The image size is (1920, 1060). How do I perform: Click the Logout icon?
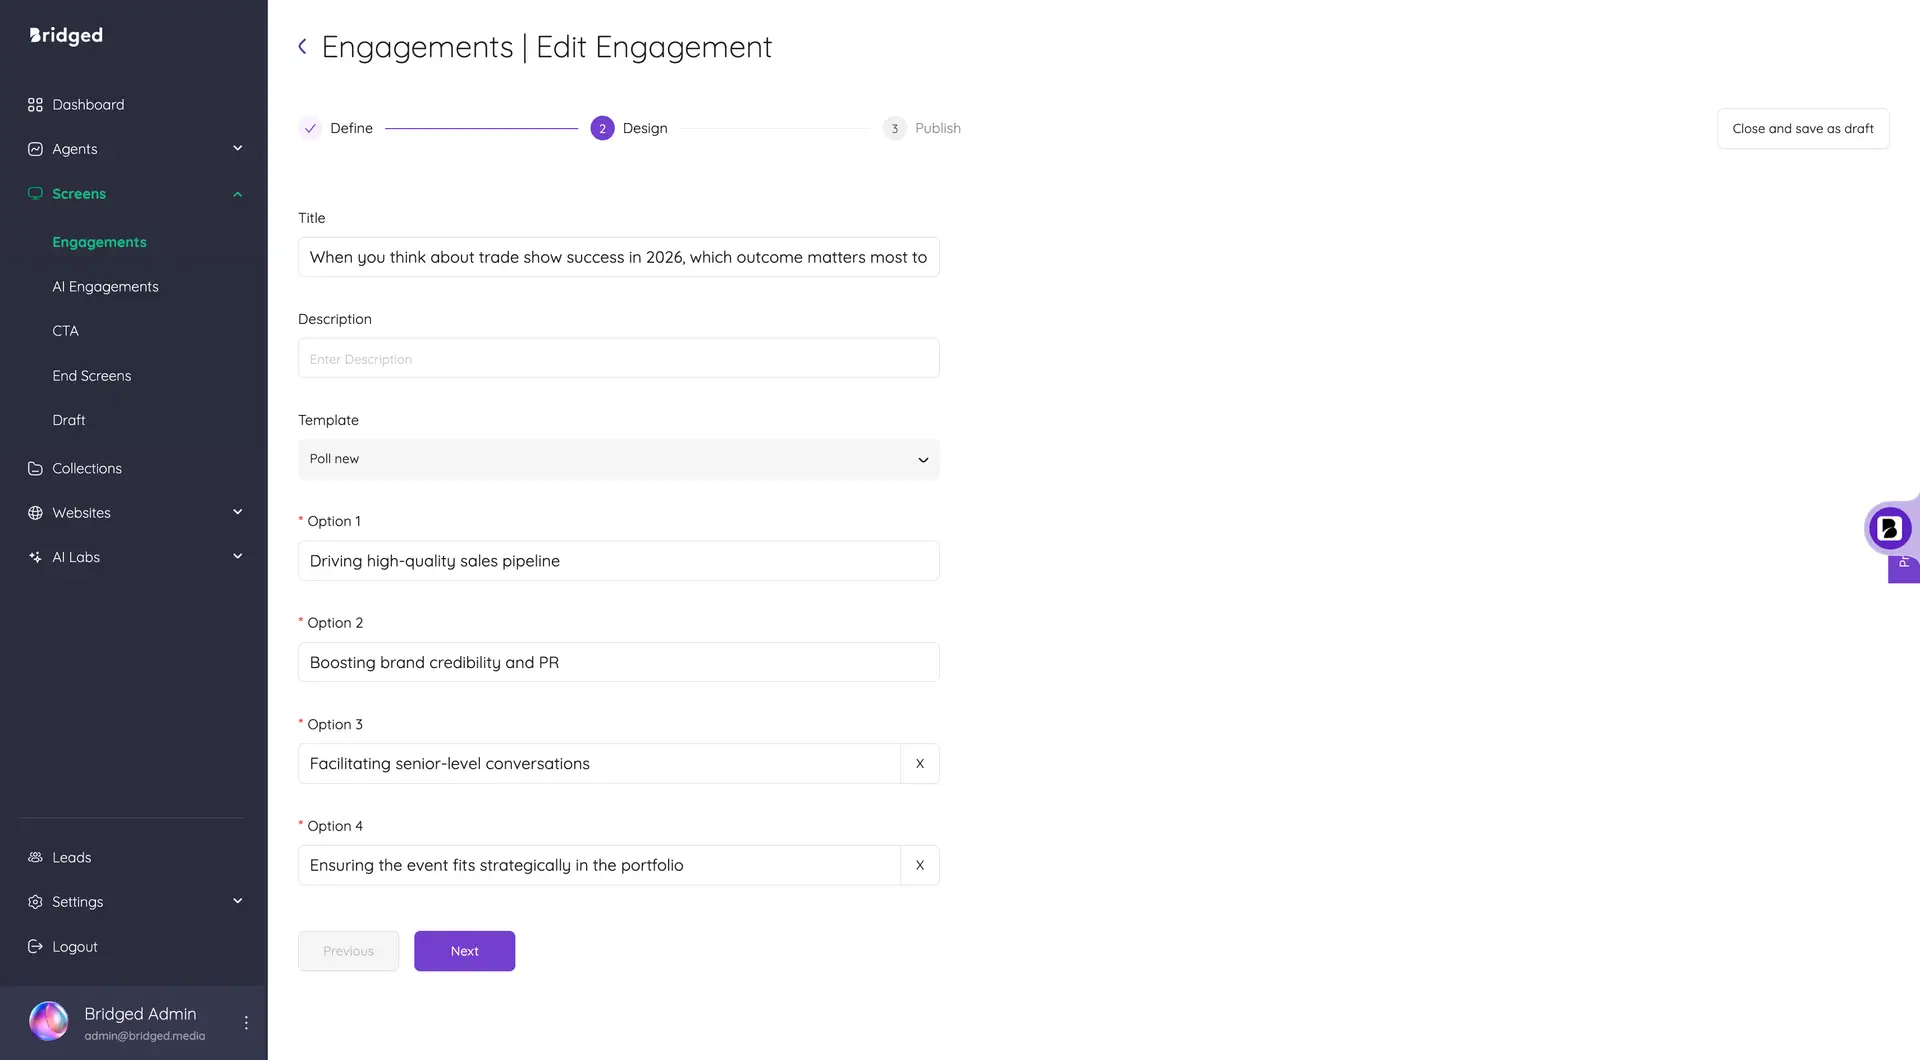click(35, 946)
